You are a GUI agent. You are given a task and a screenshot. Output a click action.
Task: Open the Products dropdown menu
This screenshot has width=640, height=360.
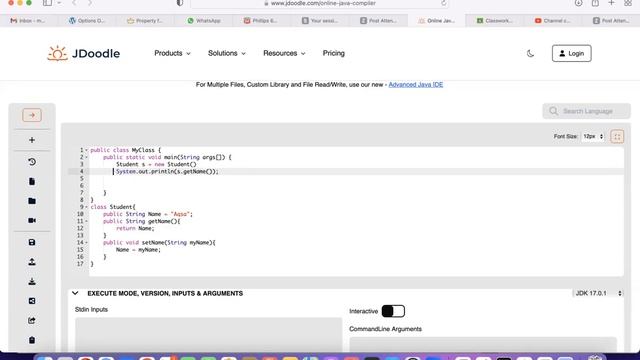pyautogui.click(x=172, y=53)
